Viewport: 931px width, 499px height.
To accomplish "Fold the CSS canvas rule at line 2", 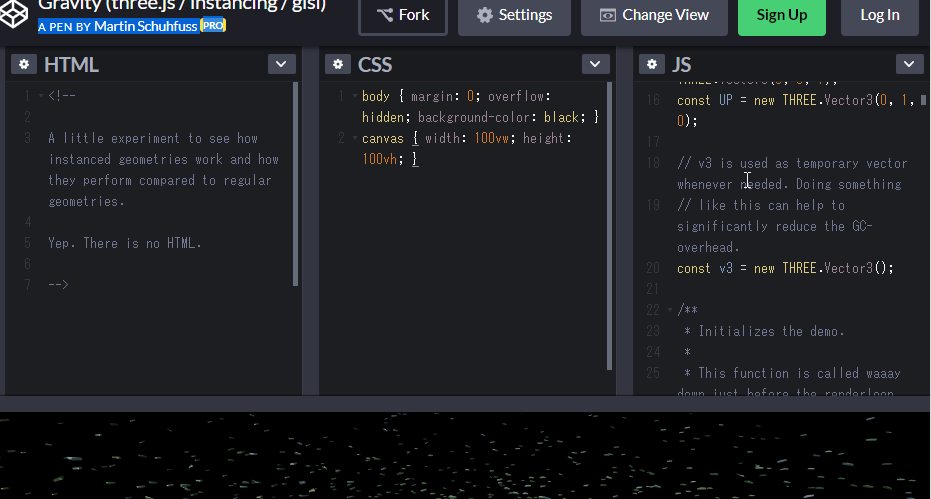I will pos(355,138).
